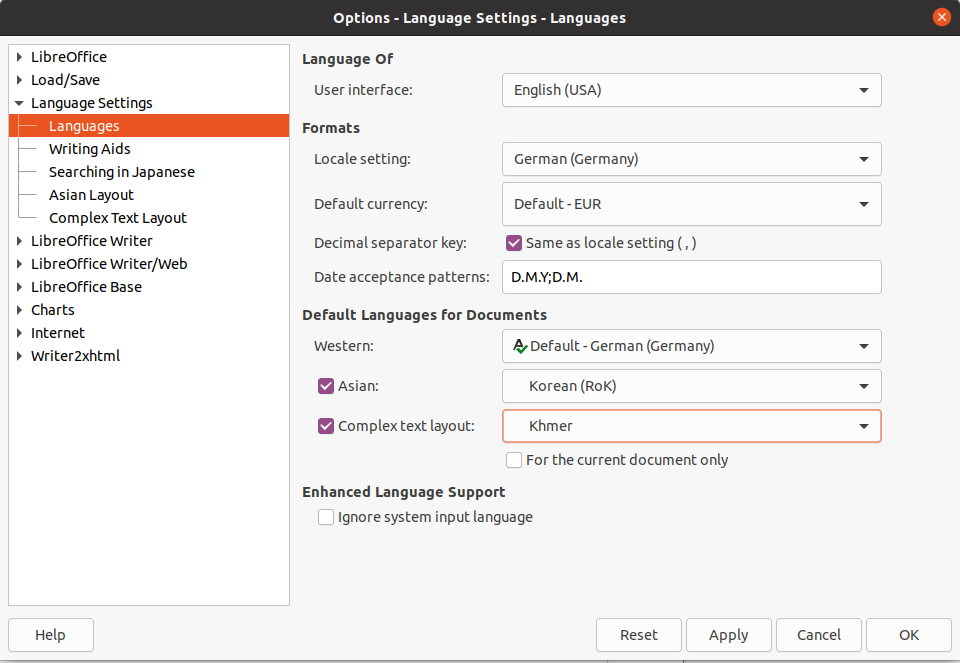Open the Locale setting dropdown
The image size is (960, 663).
691,159
